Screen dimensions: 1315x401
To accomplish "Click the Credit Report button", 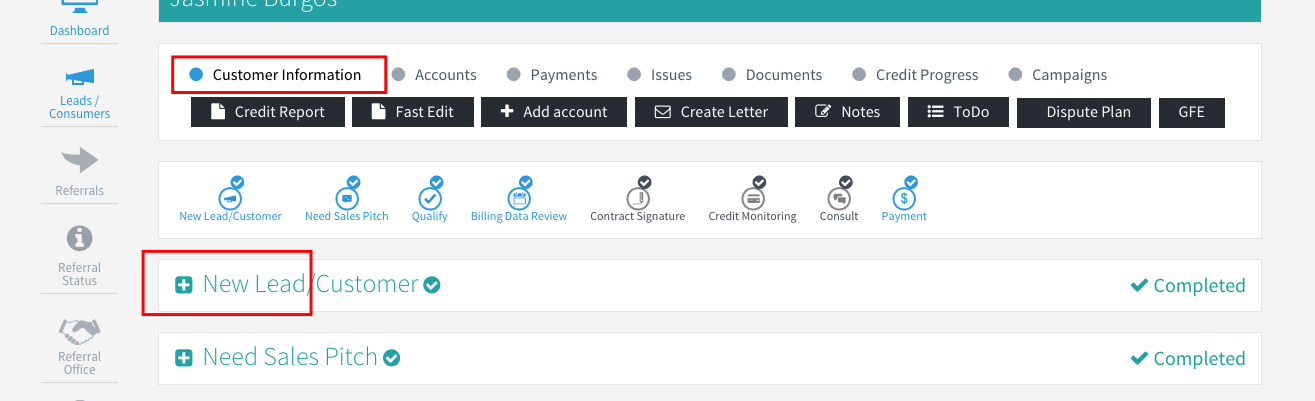I will click(268, 112).
